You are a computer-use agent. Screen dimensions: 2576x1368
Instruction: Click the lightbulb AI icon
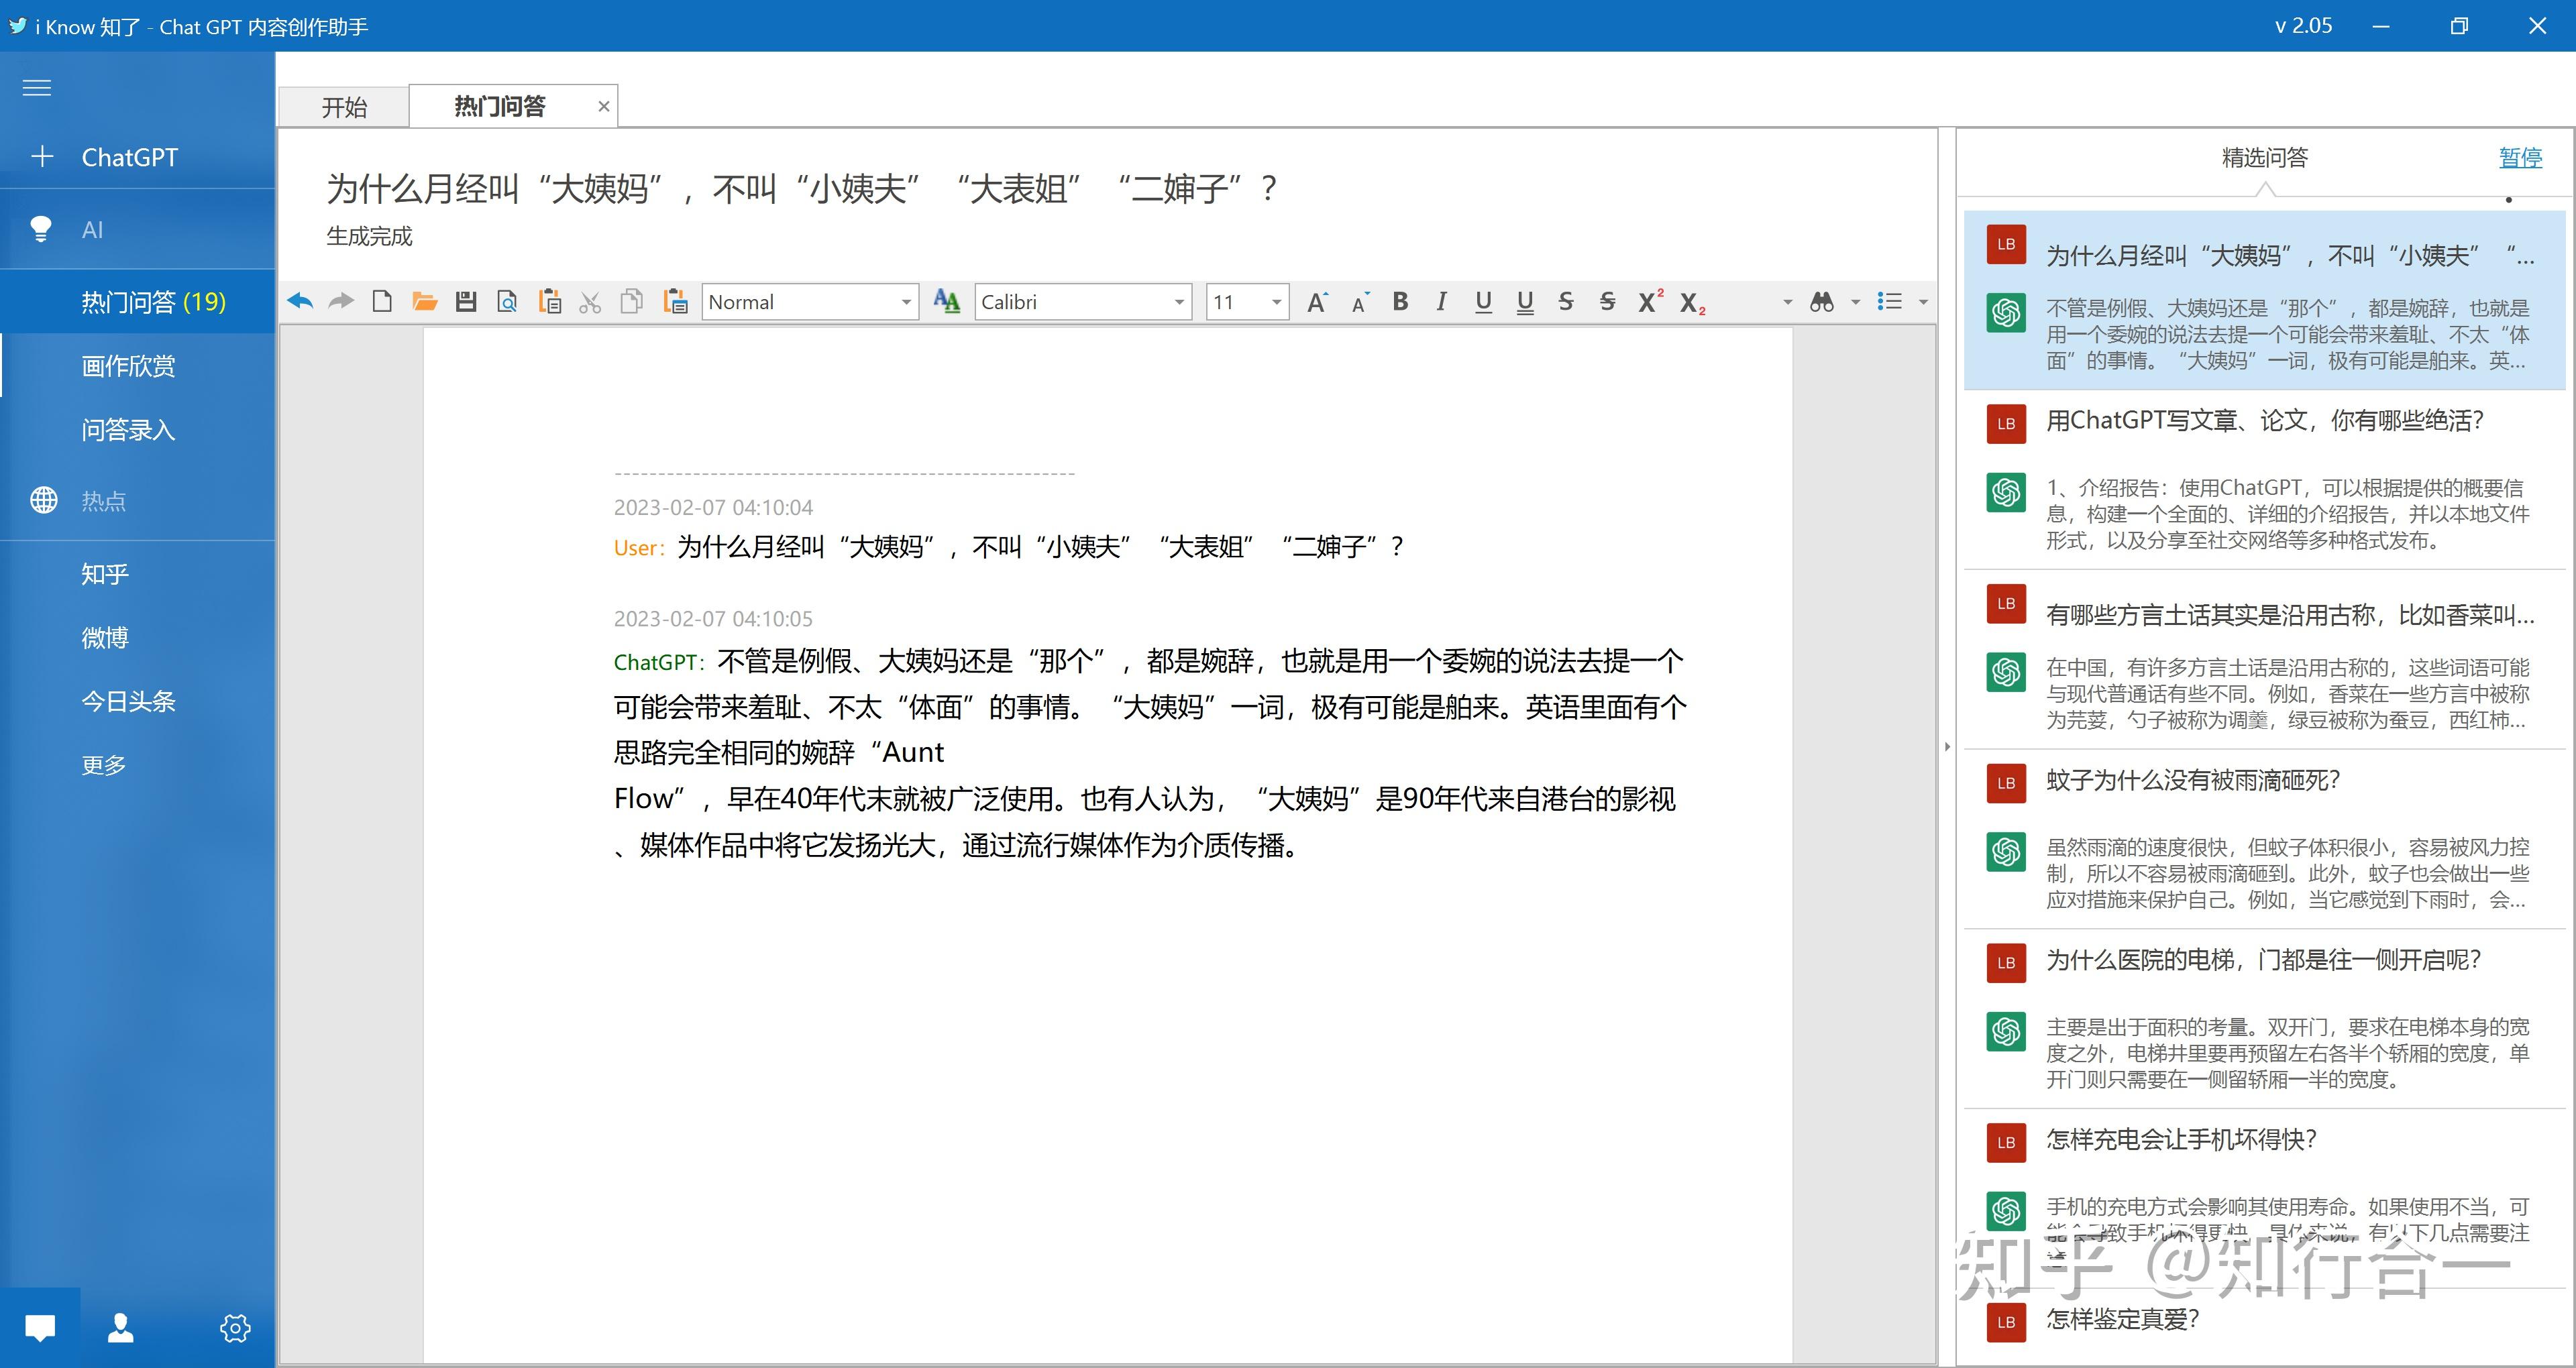[41, 229]
